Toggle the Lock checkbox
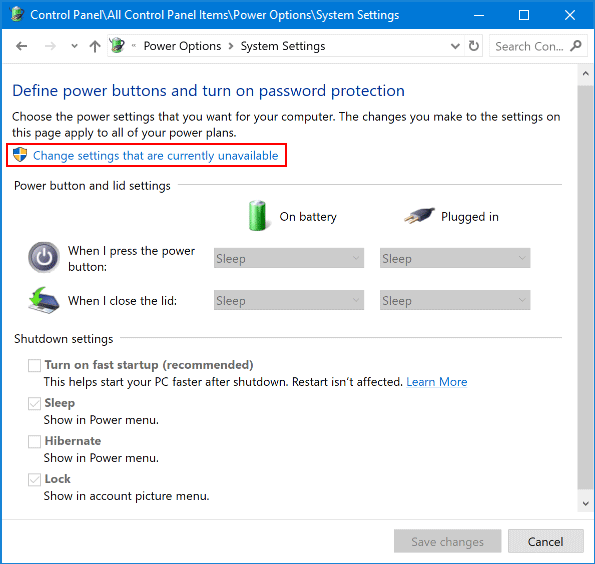This screenshot has width=595, height=564. pyautogui.click(x=34, y=480)
